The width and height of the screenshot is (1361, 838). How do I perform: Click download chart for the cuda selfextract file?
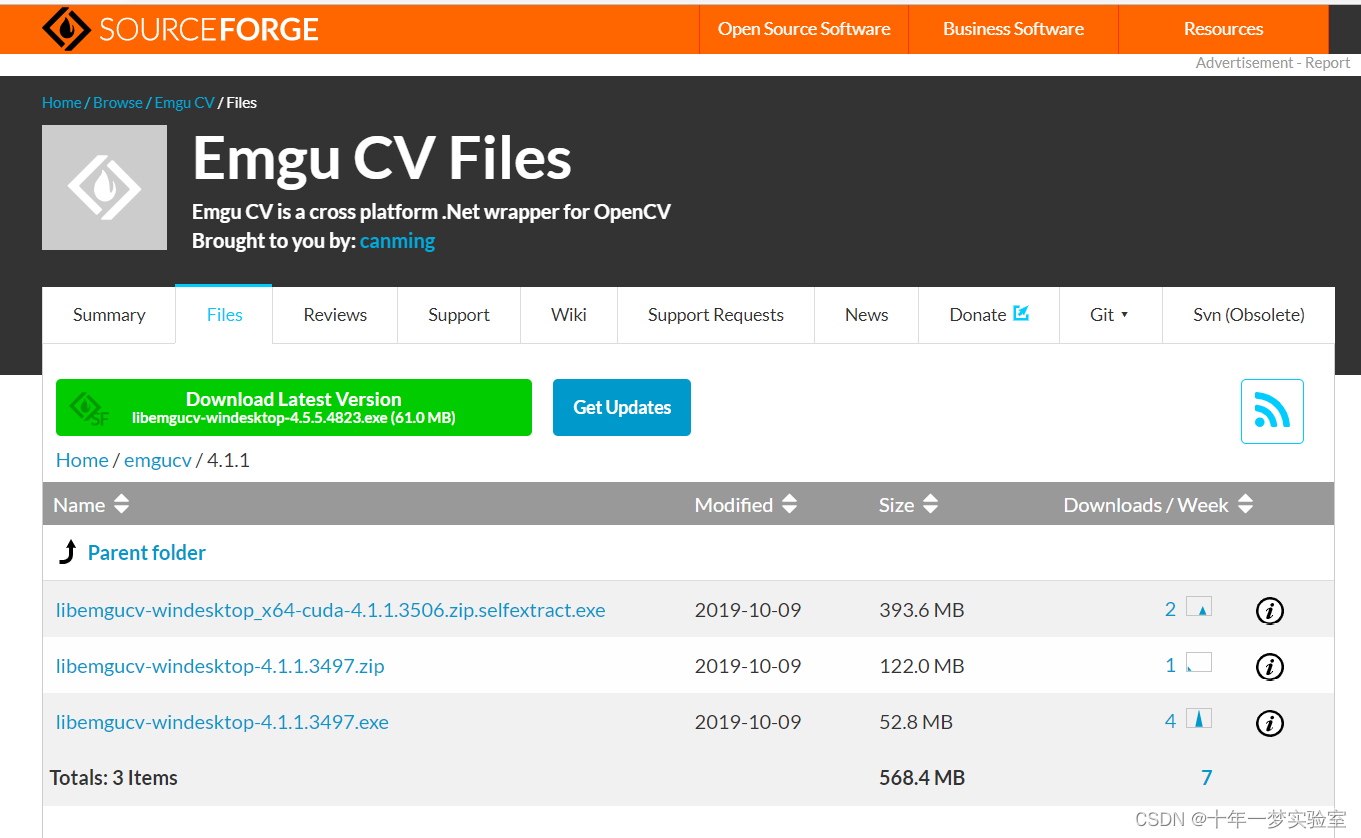1198,606
